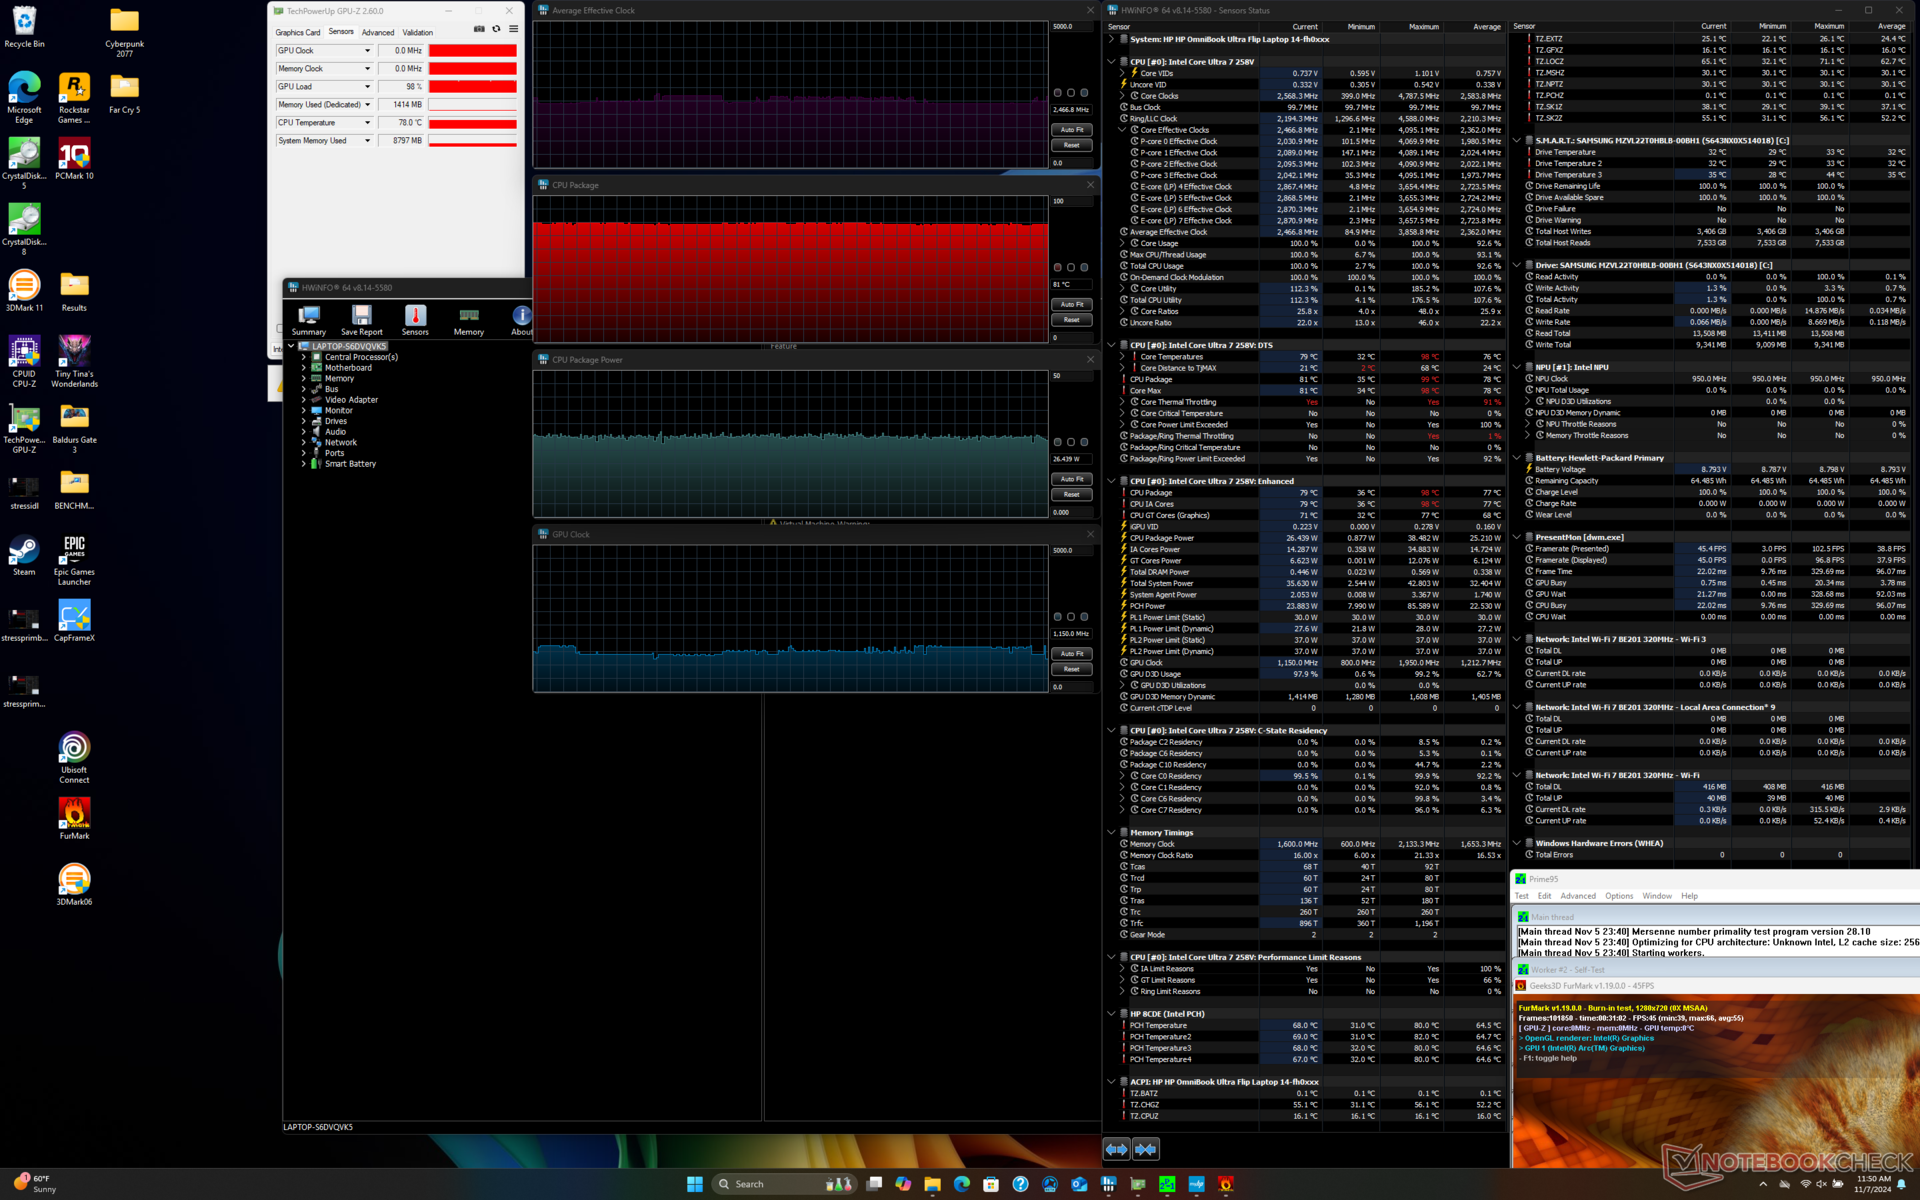This screenshot has height=1200, width=1920.
Task: Switch to the Graphics Card tab in GPU-Z
Action: (x=298, y=33)
